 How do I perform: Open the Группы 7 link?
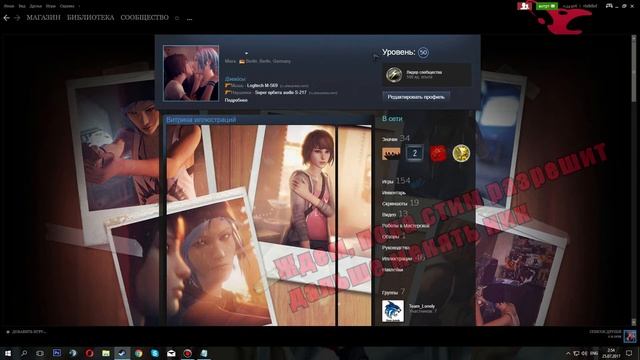point(393,292)
